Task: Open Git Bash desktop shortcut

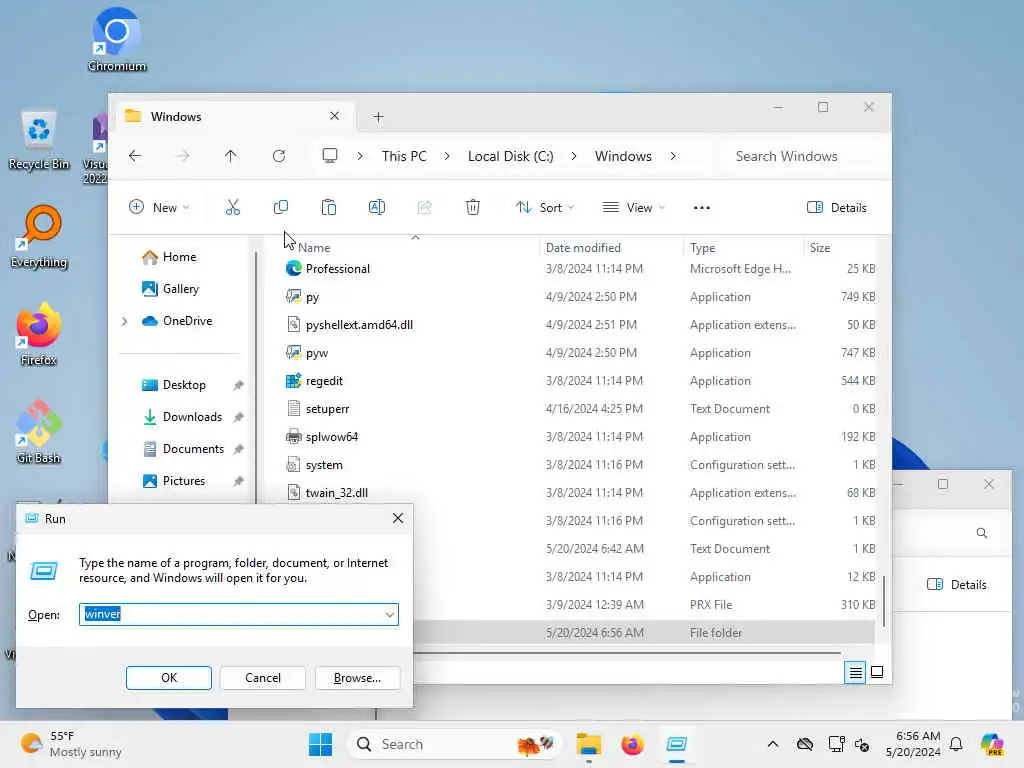Action: coord(39,432)
